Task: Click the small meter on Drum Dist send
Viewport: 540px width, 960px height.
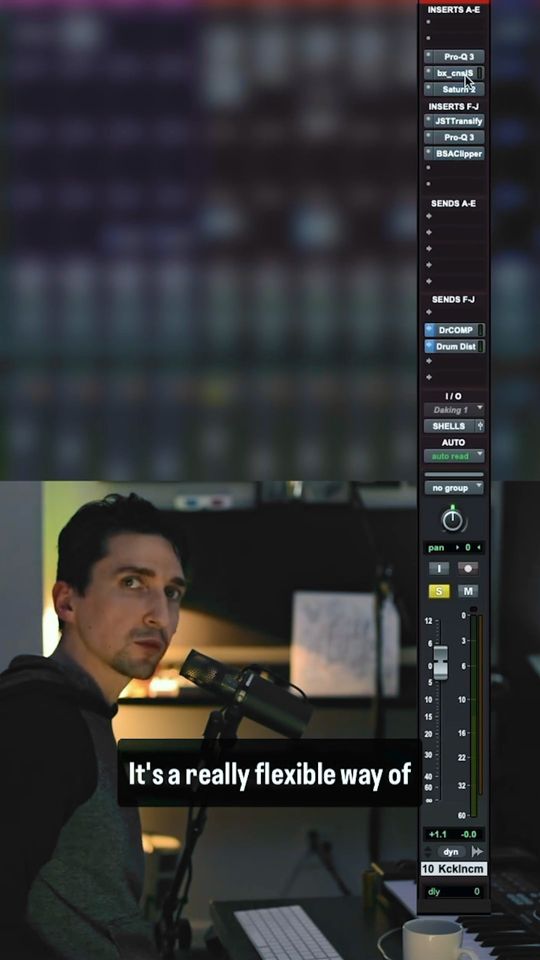Action: point(481,347)
